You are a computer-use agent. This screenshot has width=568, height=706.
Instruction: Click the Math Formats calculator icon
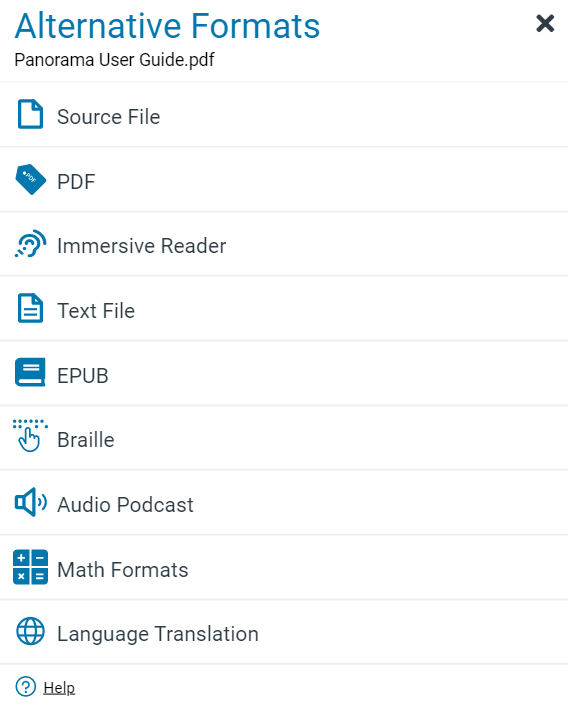tap(30, 567)
